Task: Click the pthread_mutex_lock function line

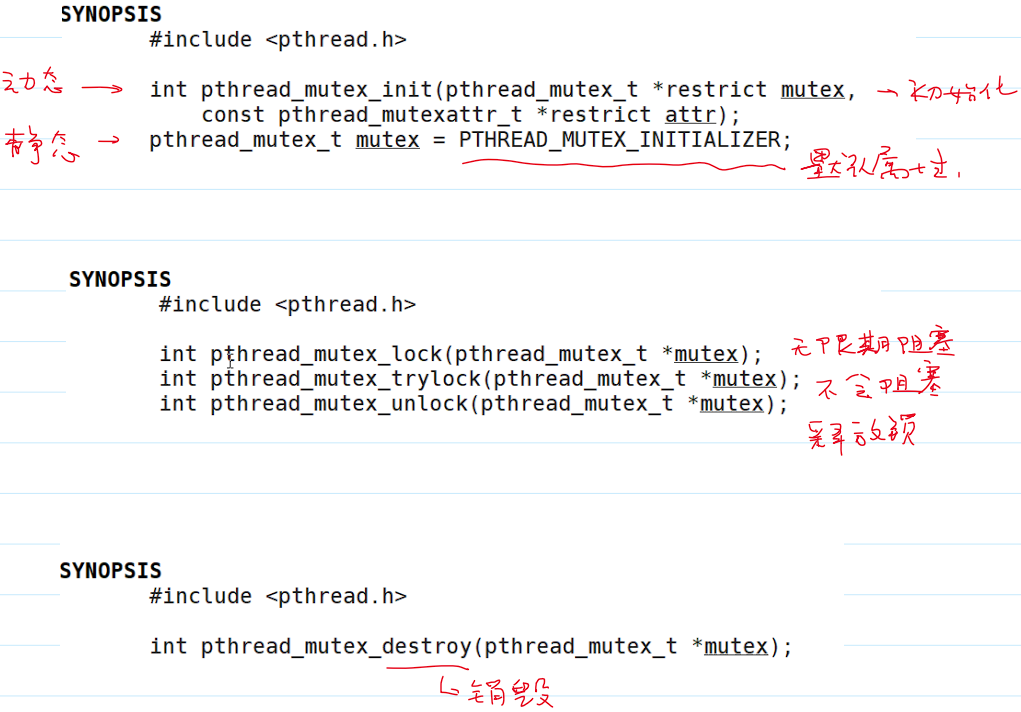Action: click(x=461, y=354)
